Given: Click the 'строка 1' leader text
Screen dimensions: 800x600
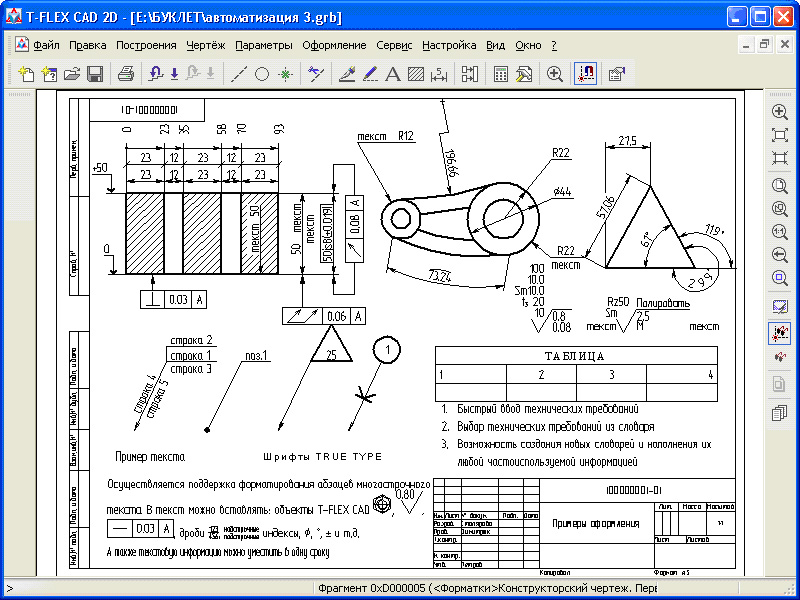Looking at the screenshot, I should point(191,355).
